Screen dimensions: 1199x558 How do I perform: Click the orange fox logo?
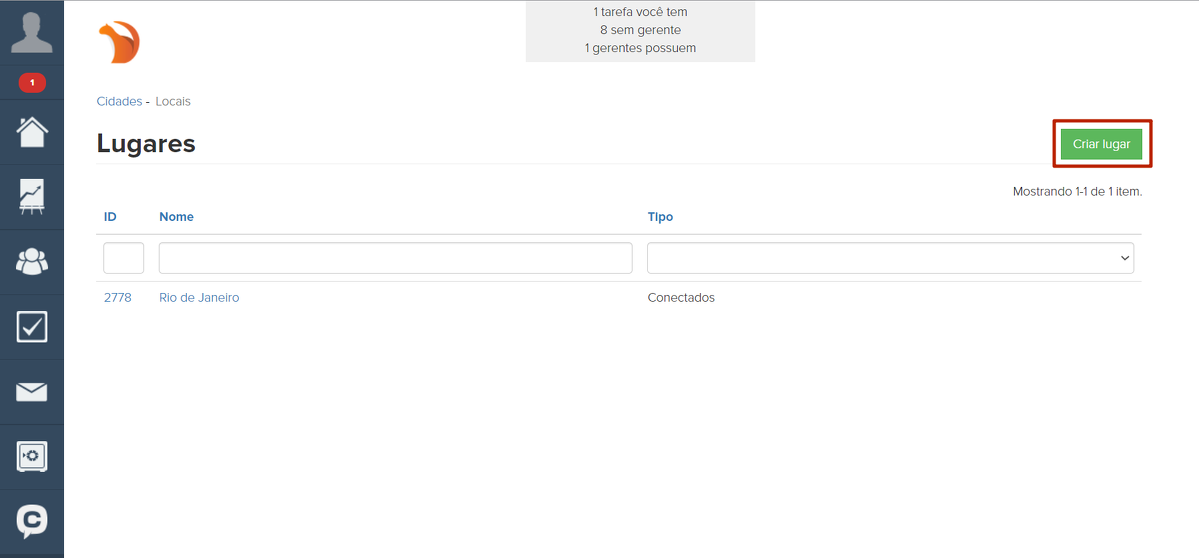tap(119, 43)
